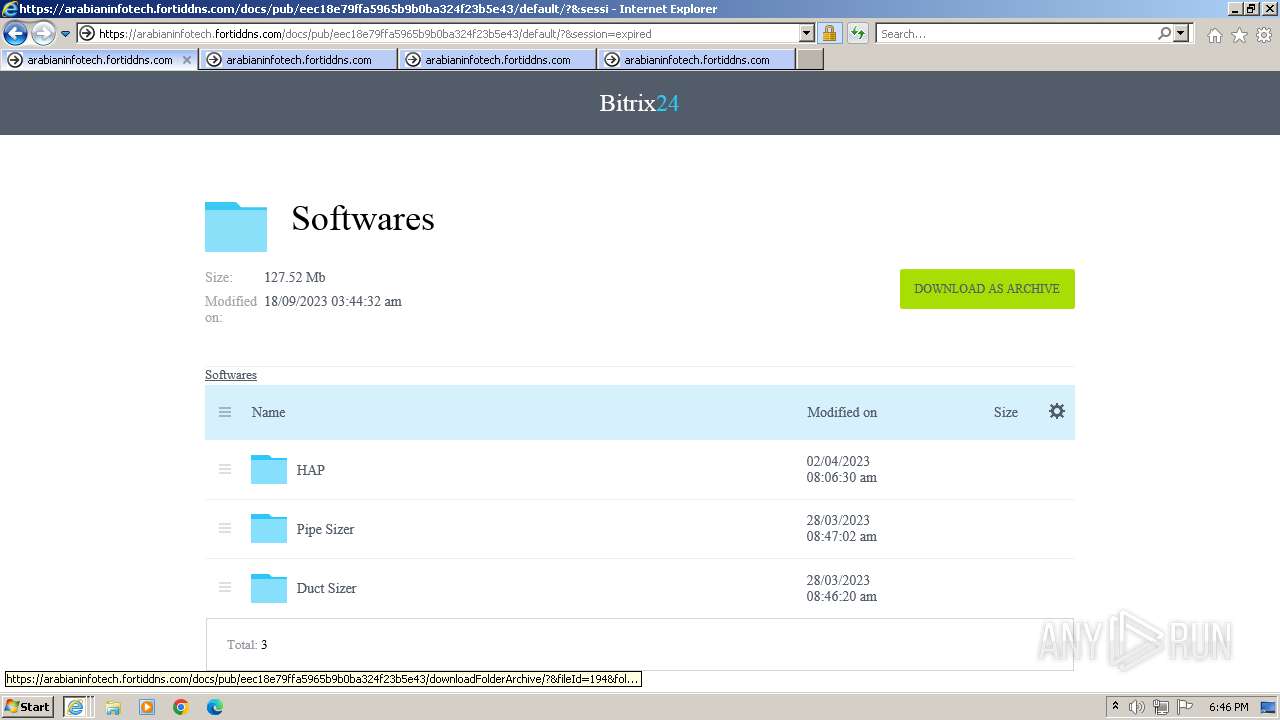Switch to the third arabianinfotech tab
The height and width of the screenshot is (720, 1280).
point(497,60)
